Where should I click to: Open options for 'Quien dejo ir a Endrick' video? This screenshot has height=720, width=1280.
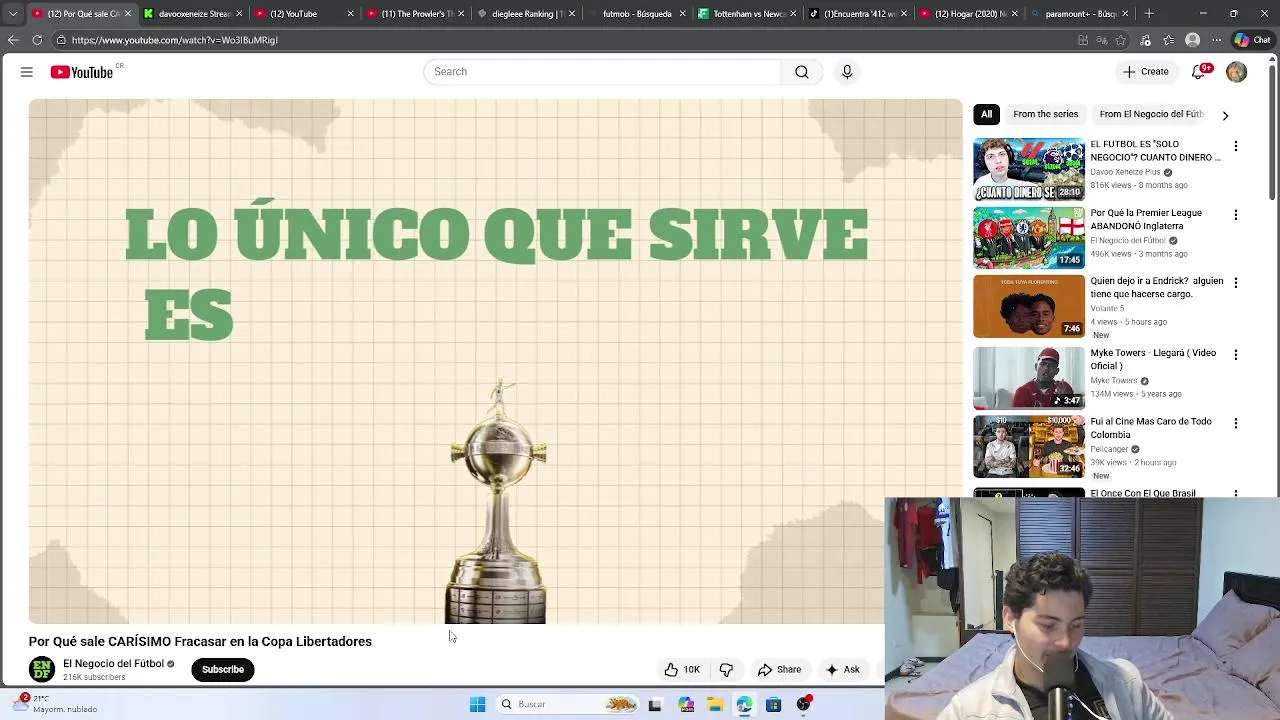coord(1236,283)
